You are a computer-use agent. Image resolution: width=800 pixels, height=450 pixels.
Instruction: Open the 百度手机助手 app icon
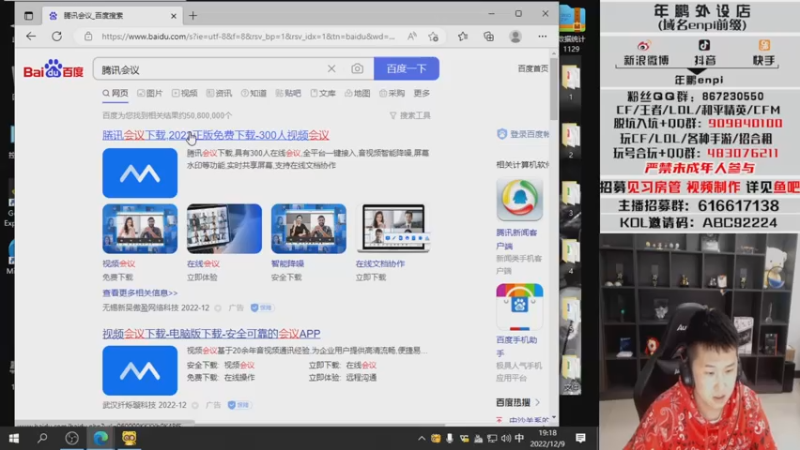(519, 307)
